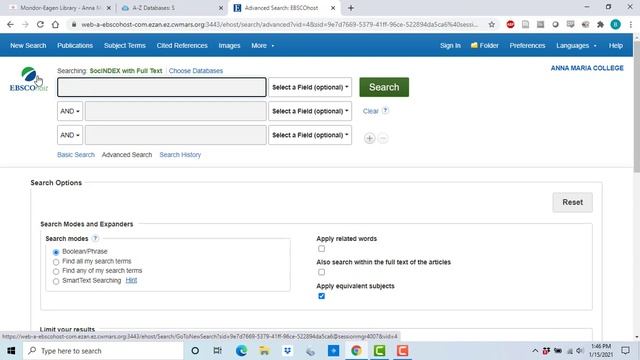The height and width of the screenshot is (360, 640).
Task: Enable Apply related words checkbox
Action: (x=322, y=249)
